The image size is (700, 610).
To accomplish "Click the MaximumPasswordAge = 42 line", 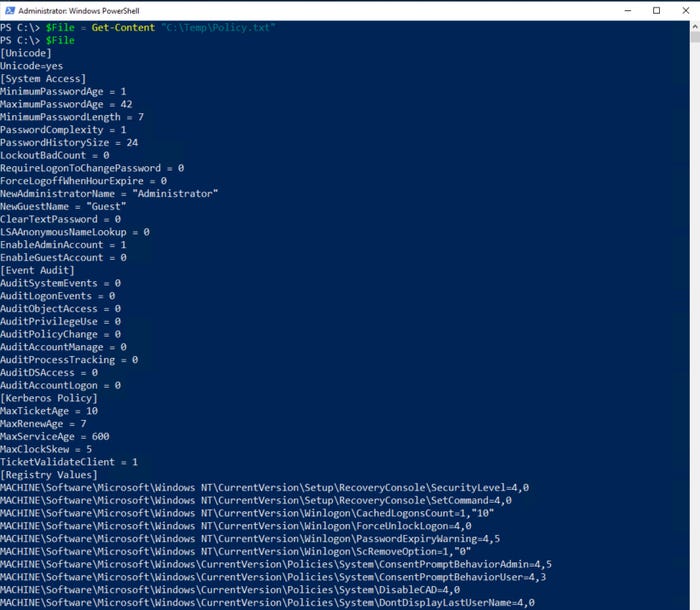I will pyautogui.click(x=66, y=104).
